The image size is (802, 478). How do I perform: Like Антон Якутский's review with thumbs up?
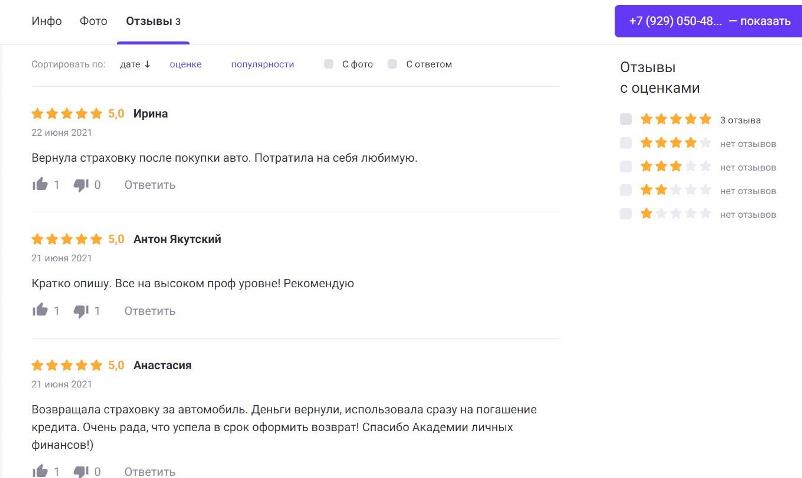pyautogui.click(x=40, y=310)
